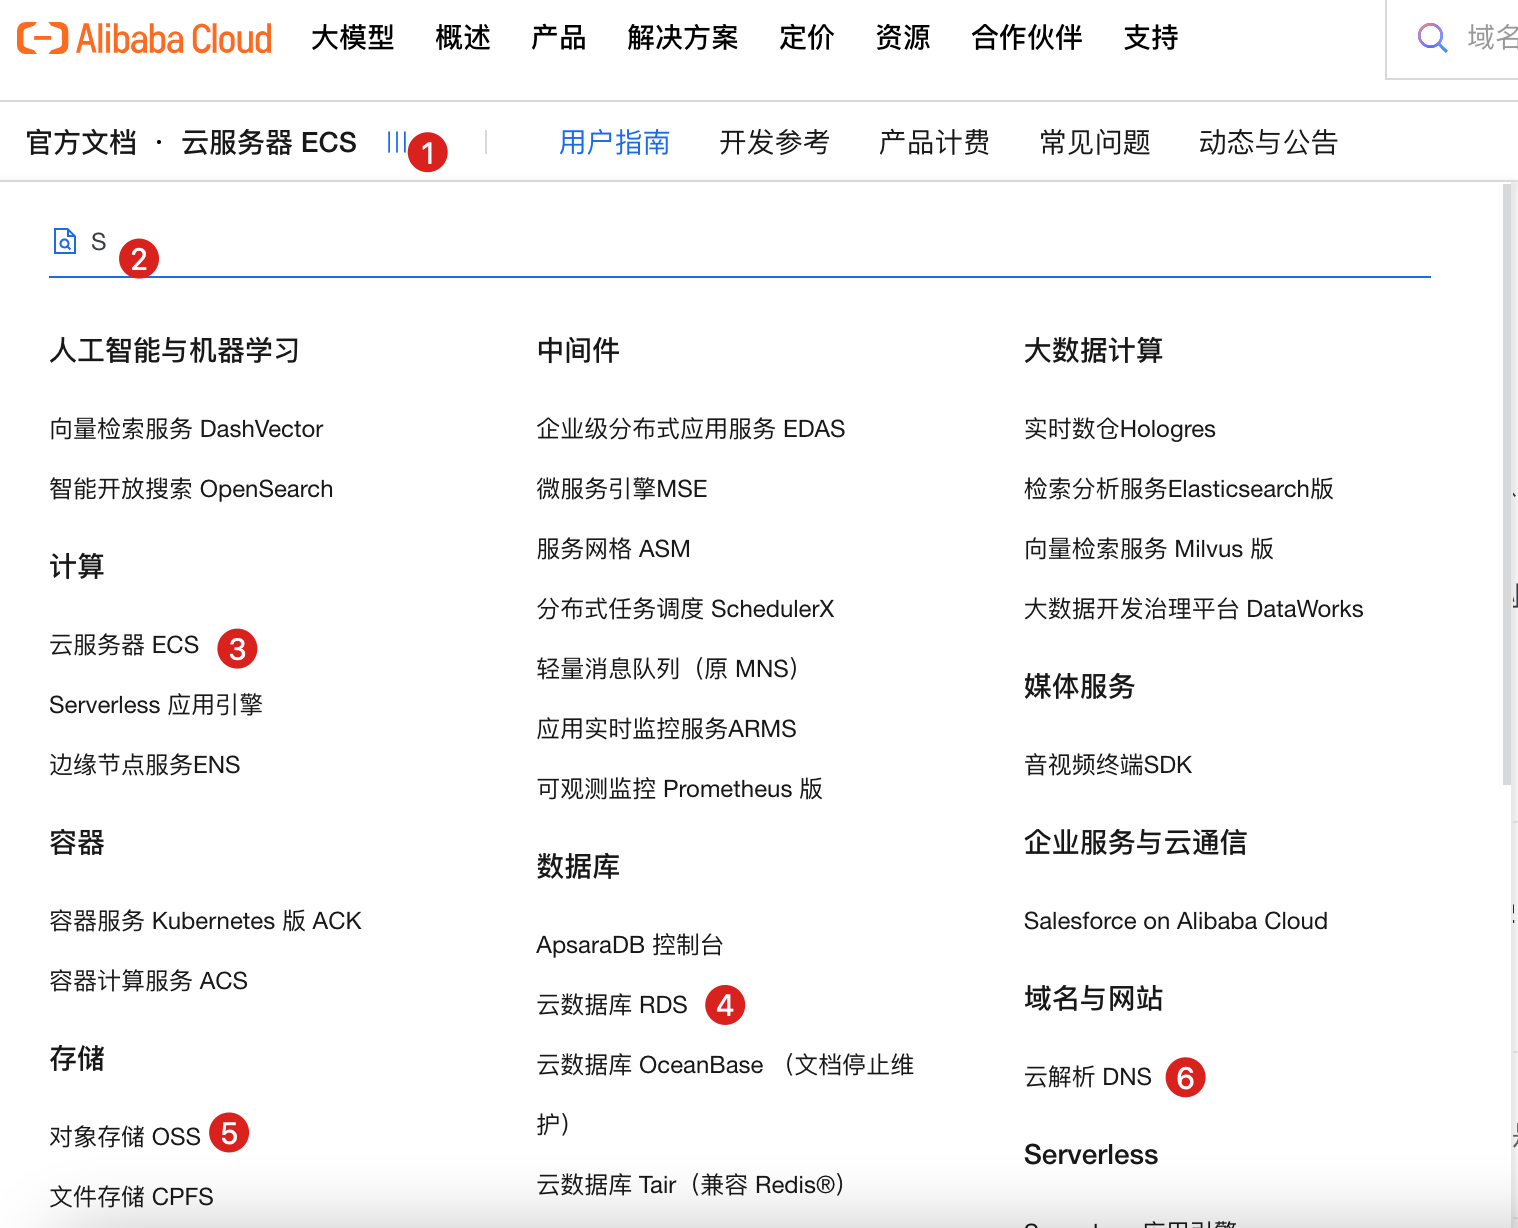Click the 中间件 category heading
This screenshot has height=1228, width=1518.
579,351
